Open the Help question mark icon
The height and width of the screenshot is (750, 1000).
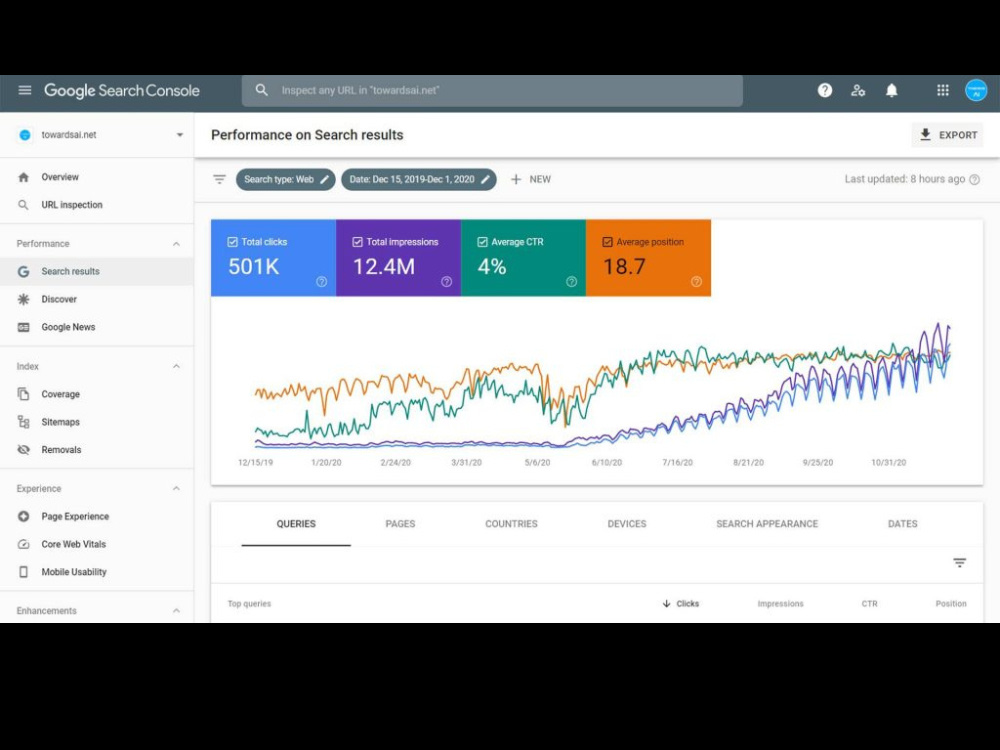[x=825, y=91]
